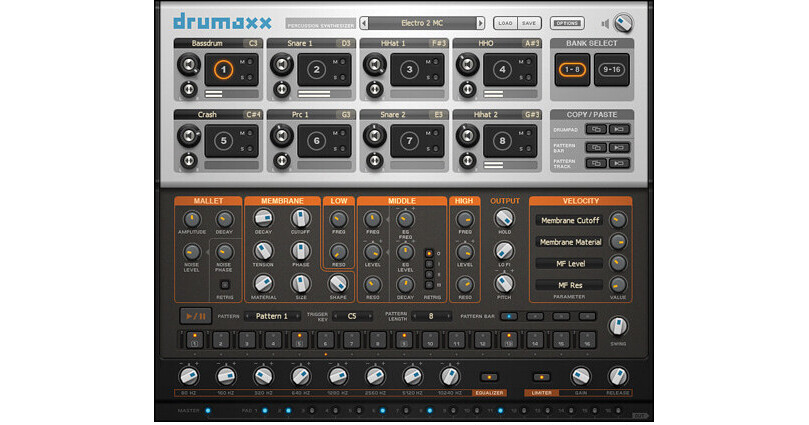Image resolution: width=809 pixels, height=425 pixels.
Task: Select drum pad 1 (Bassdrum)
Action: (223, 70)
